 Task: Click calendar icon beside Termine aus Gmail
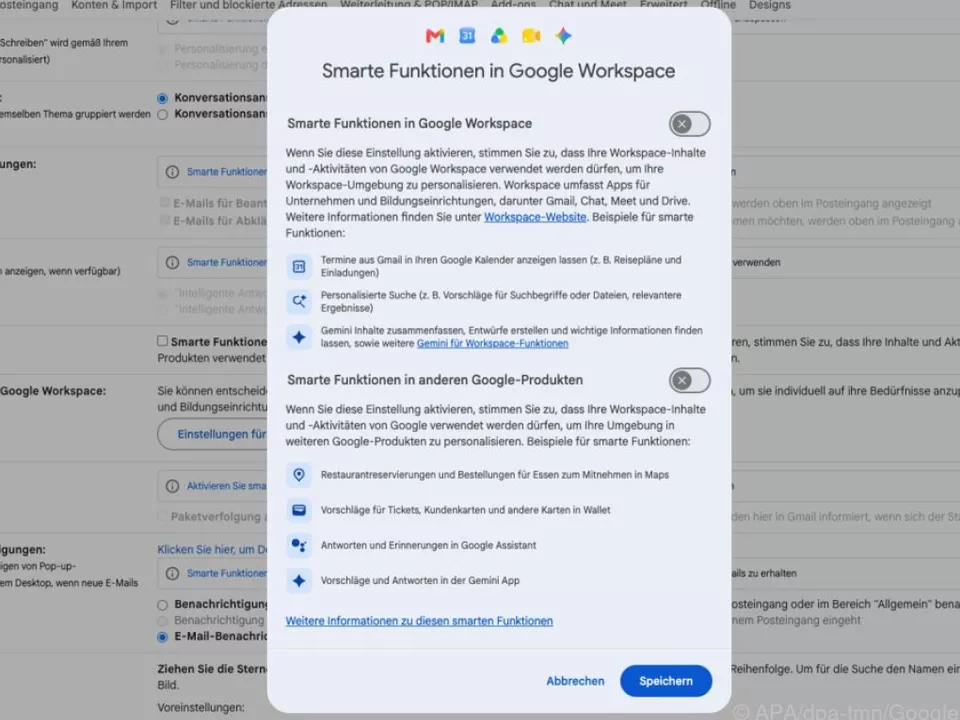point(299,266)
